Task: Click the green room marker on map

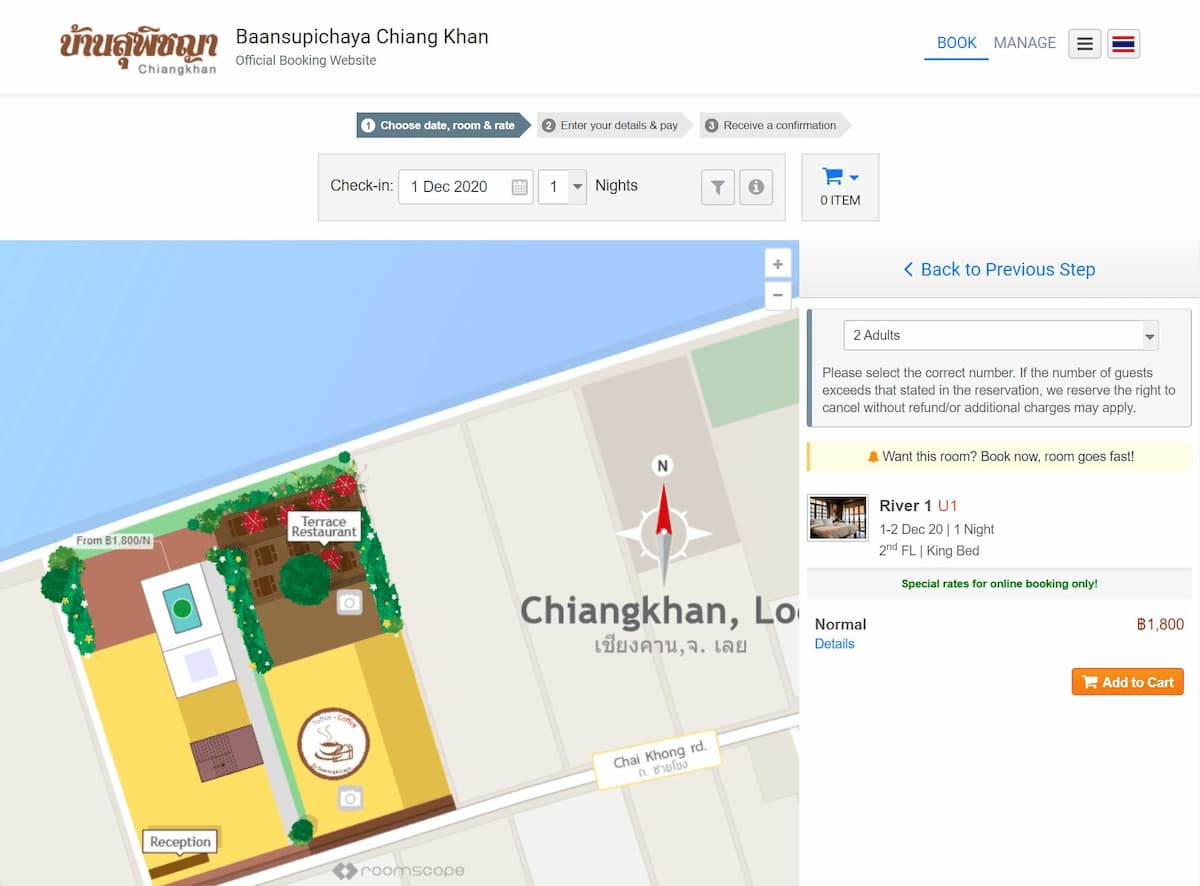Action: point(181,608)
